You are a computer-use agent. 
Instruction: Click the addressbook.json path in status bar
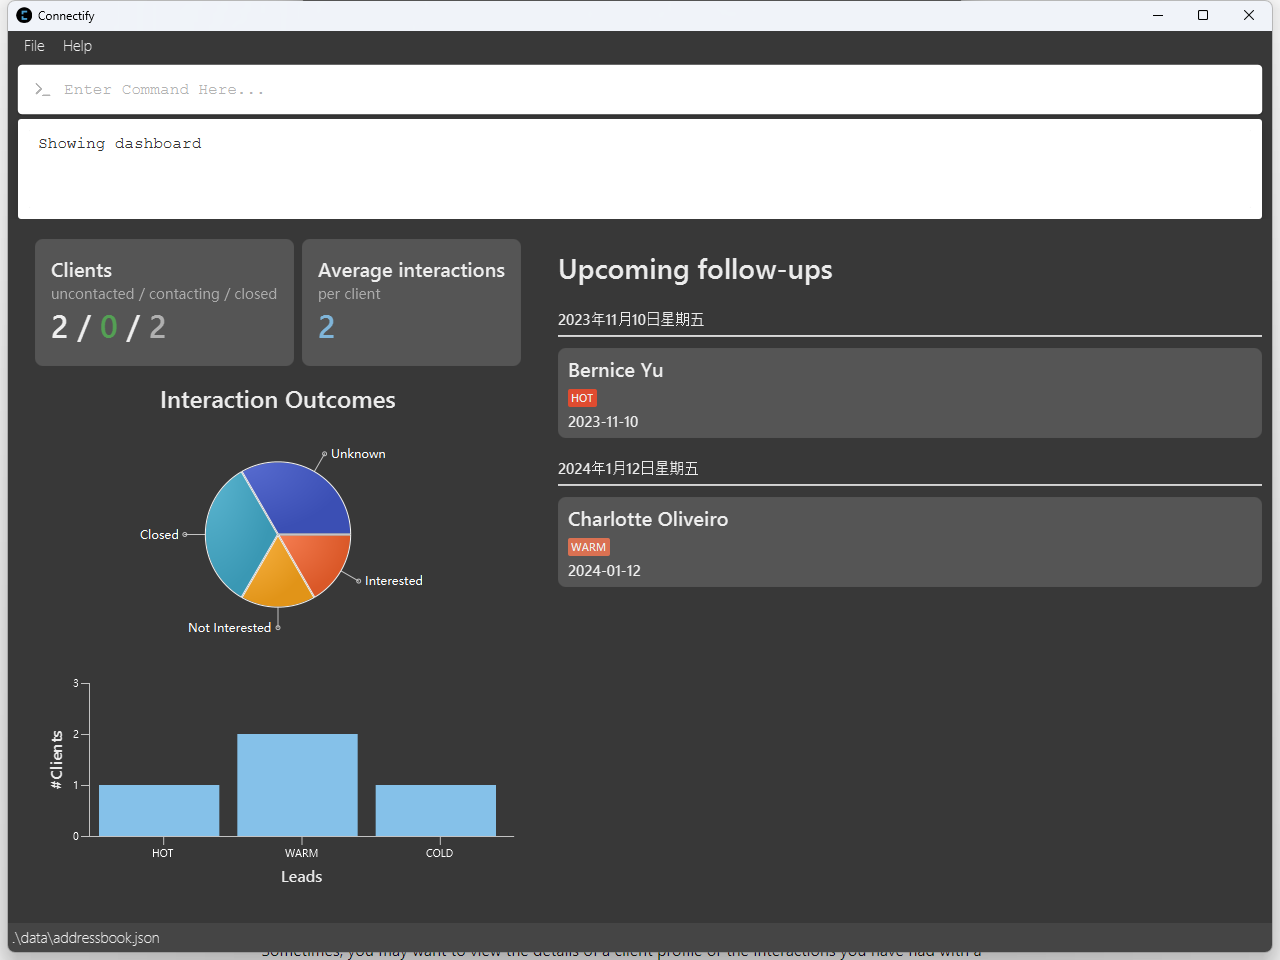(x=87, y=938)
